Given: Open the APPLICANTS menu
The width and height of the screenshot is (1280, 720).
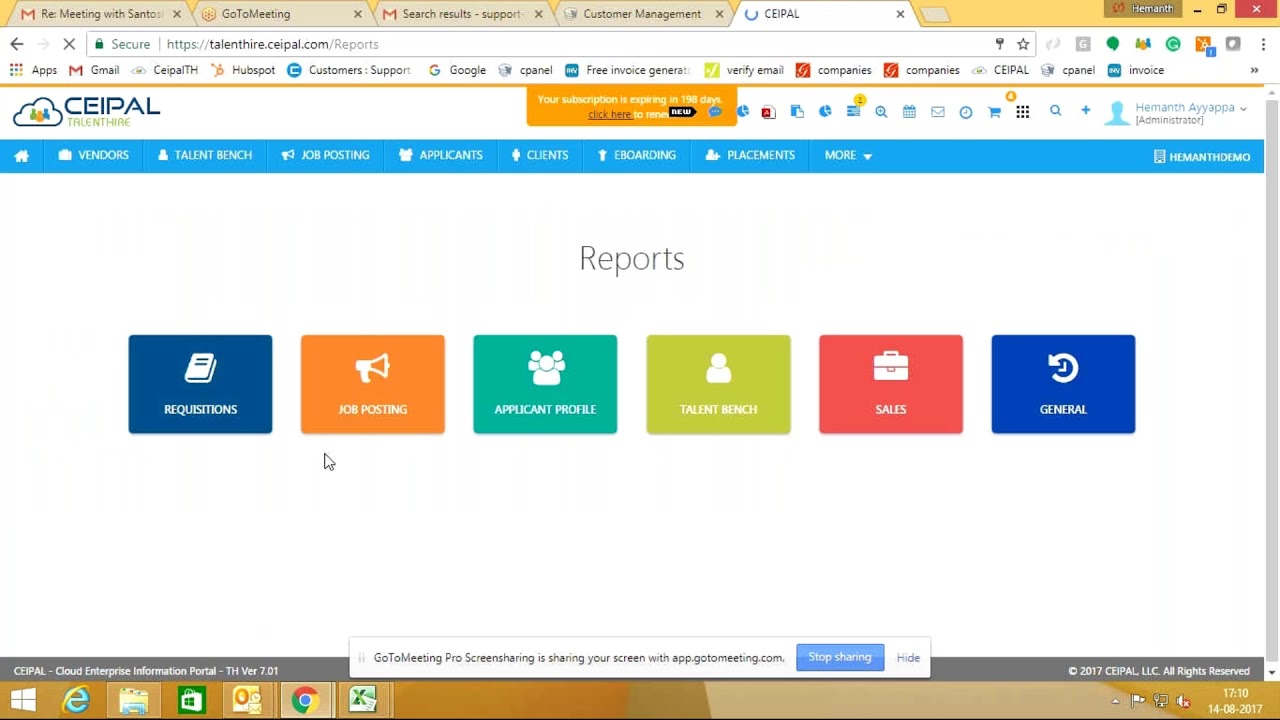Looking at the screenshot, I should tap(440, 156).
